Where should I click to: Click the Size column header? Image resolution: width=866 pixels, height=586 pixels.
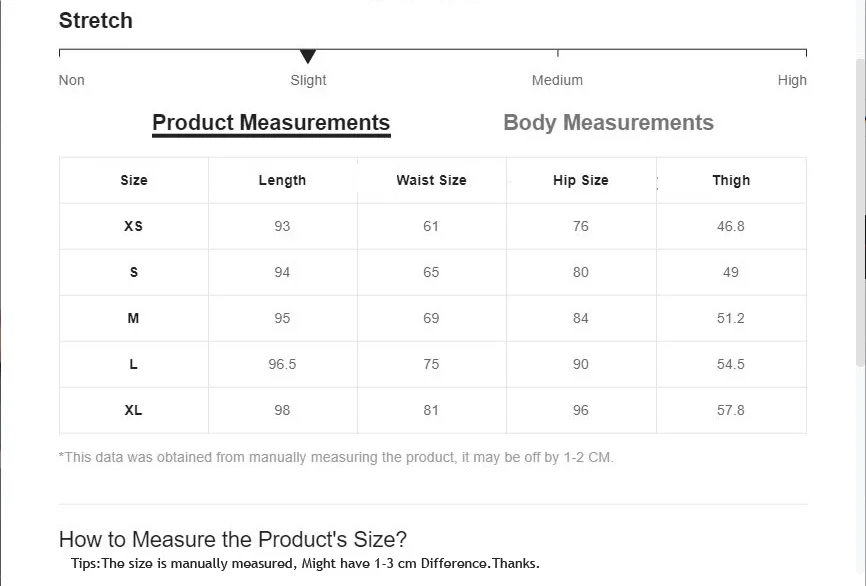coord(134,180)
